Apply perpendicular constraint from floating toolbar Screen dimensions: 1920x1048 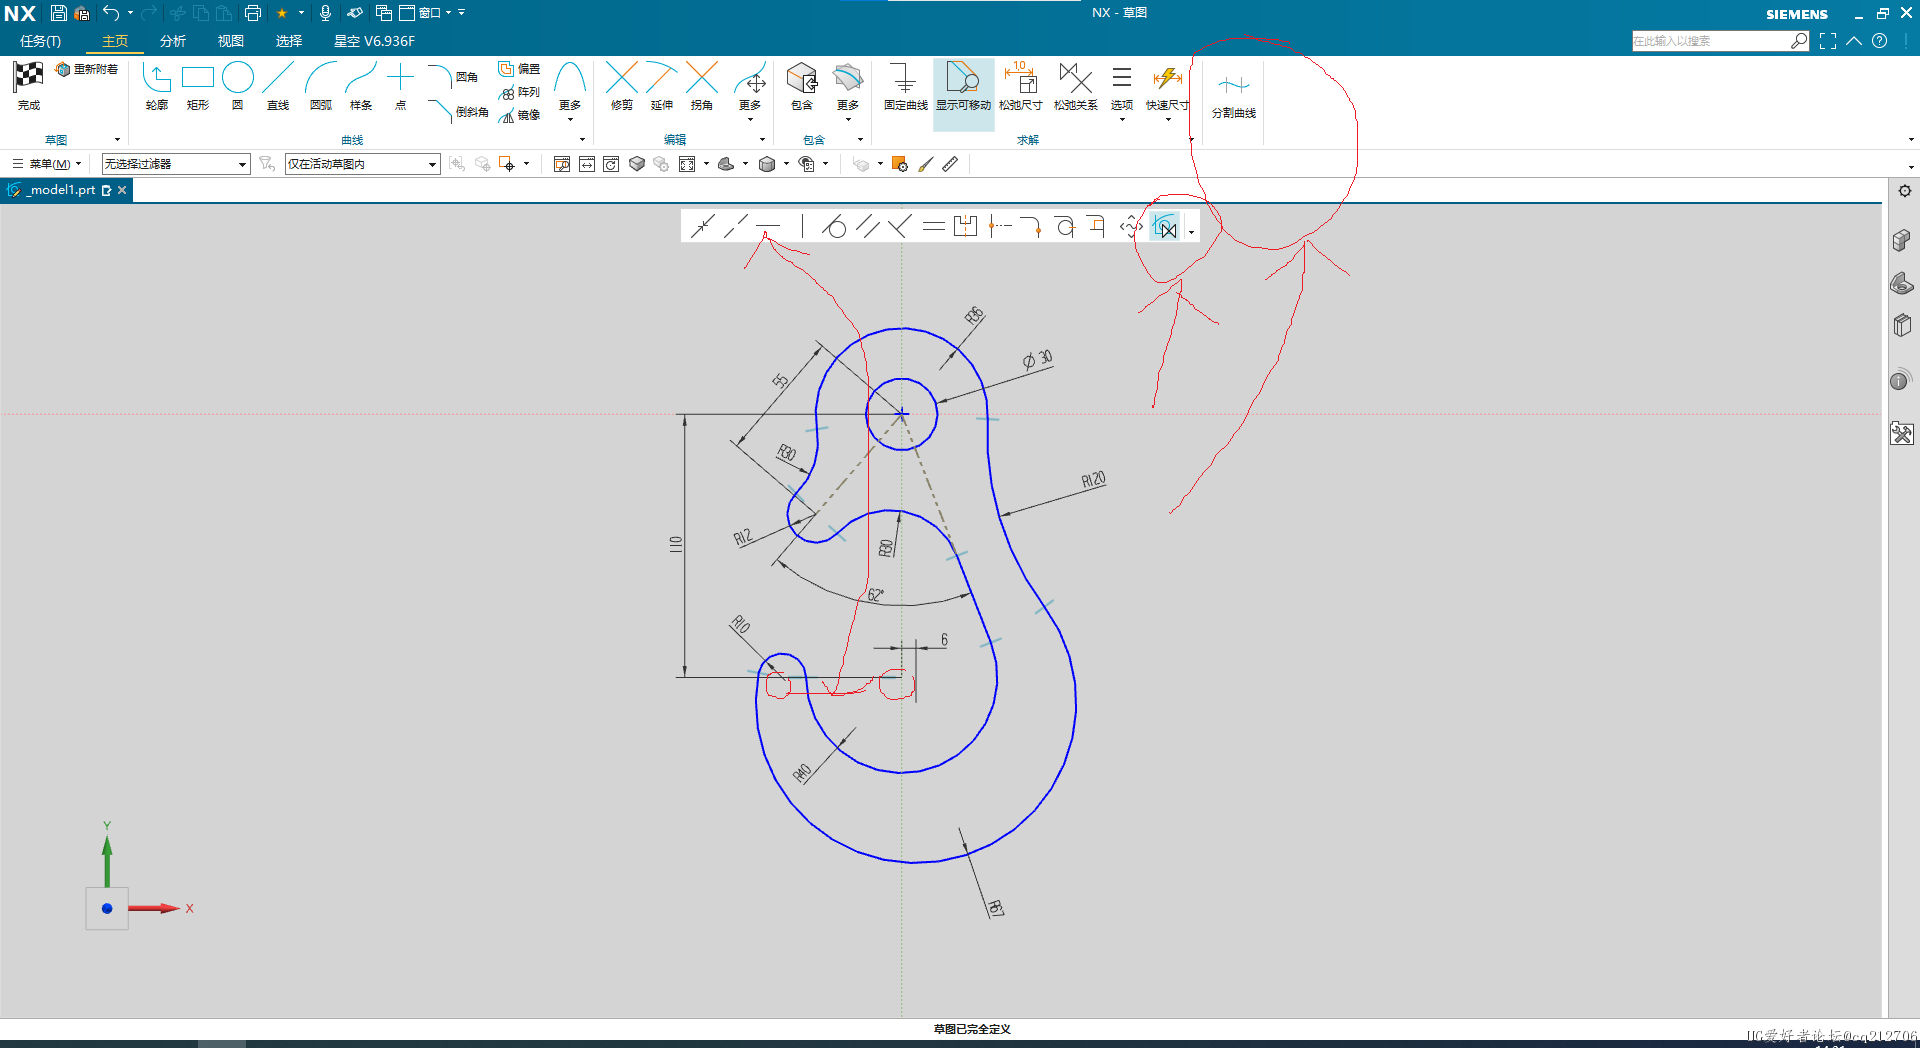(900, 226)
